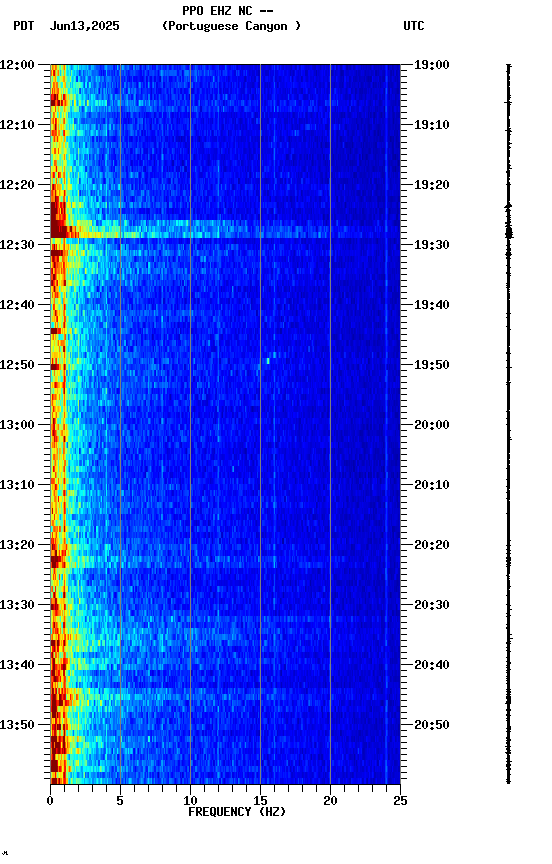Click the '19:10' UTC time label
Screen dimensions: 552x864
pos(432,125)
